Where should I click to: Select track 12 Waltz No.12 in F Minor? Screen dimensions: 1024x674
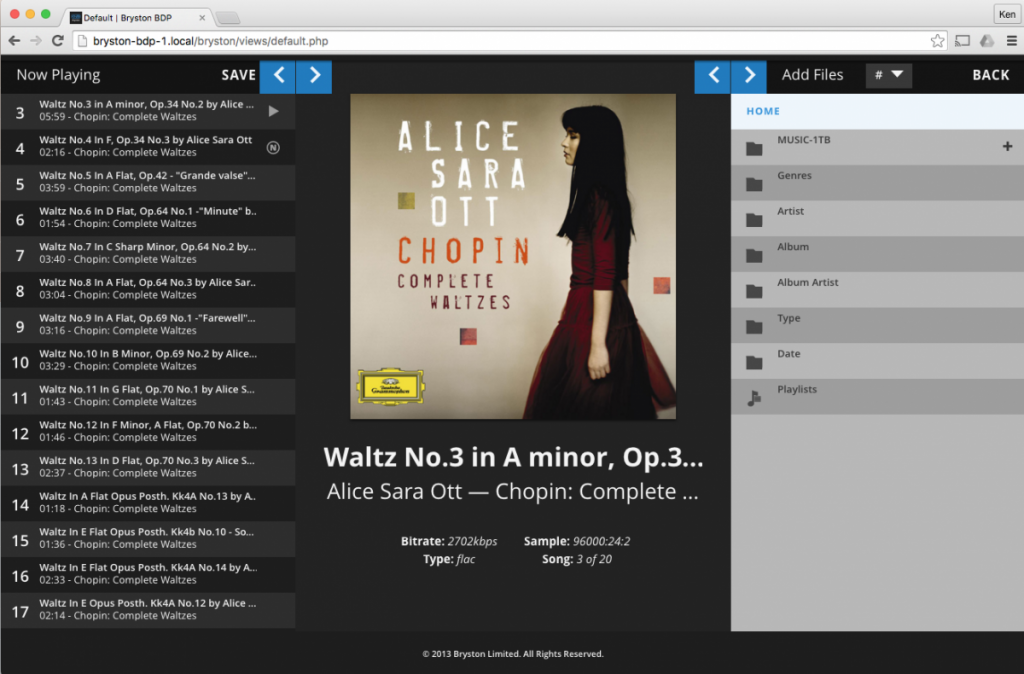coord(148,432)
